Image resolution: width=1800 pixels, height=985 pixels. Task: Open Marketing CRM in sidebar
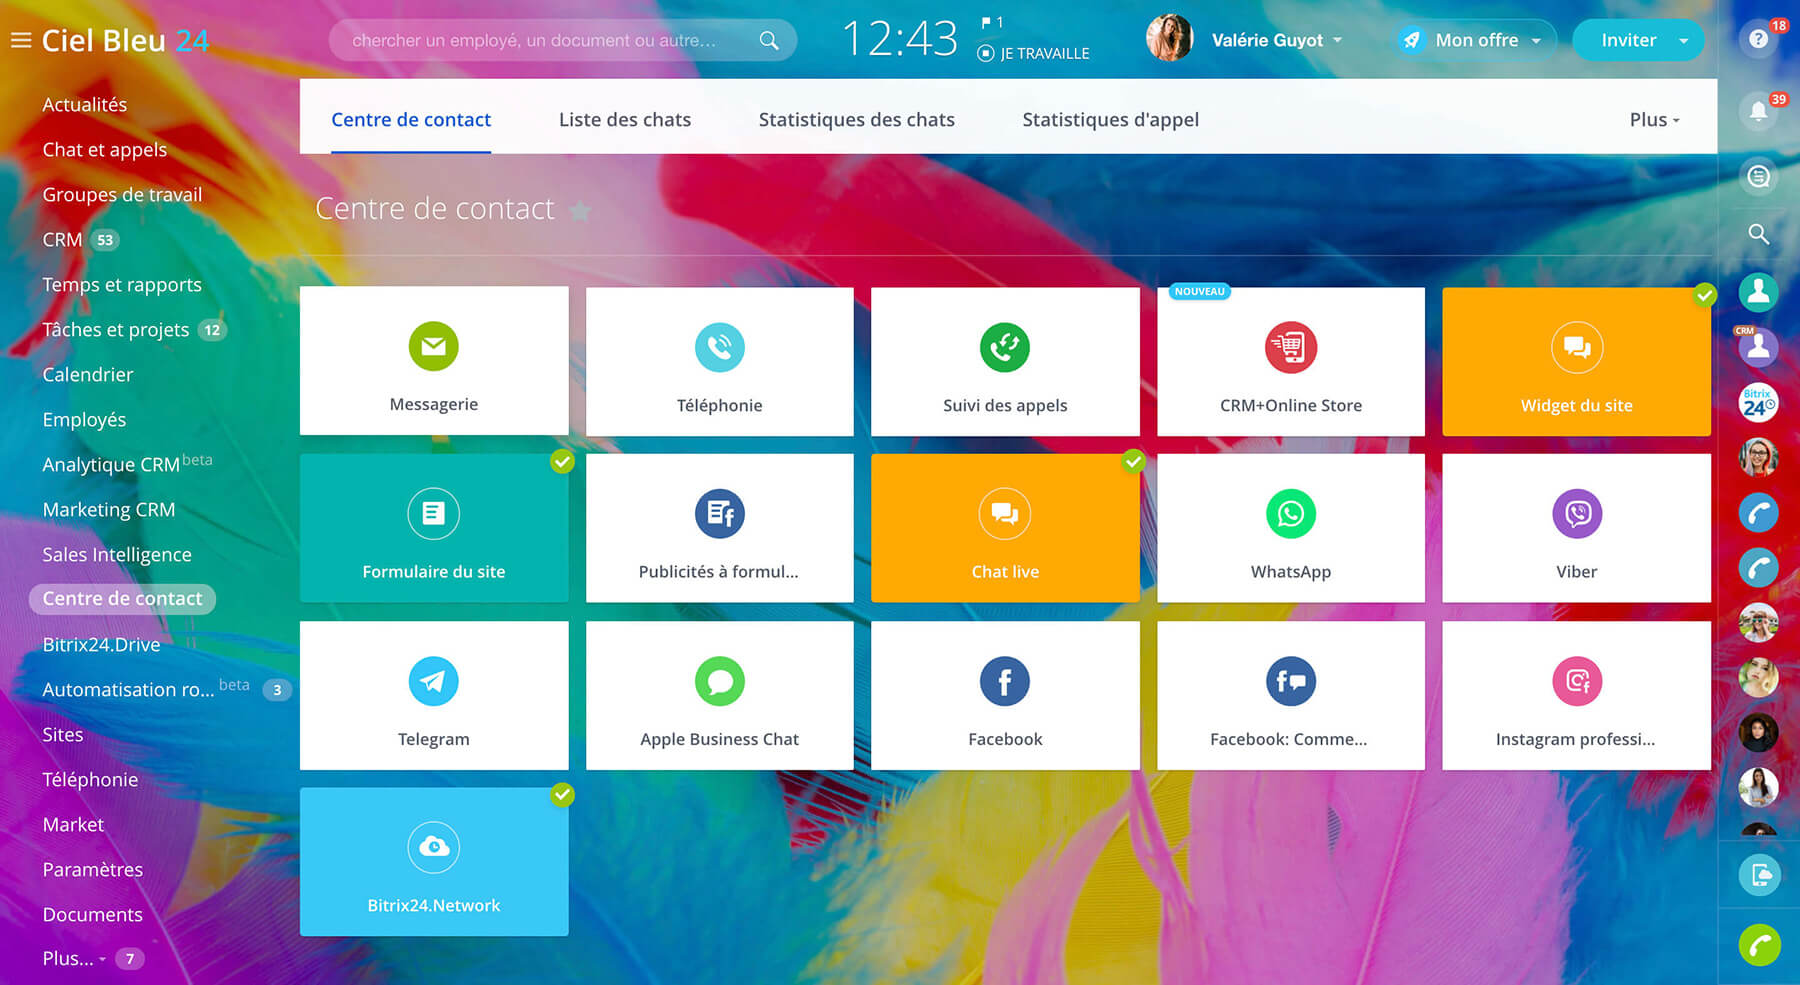point(109,509)
